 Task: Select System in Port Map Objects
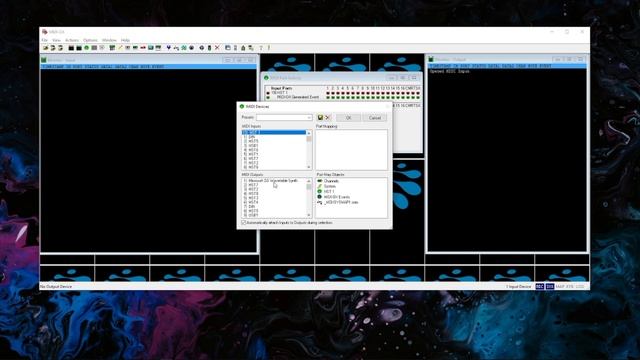329,186
